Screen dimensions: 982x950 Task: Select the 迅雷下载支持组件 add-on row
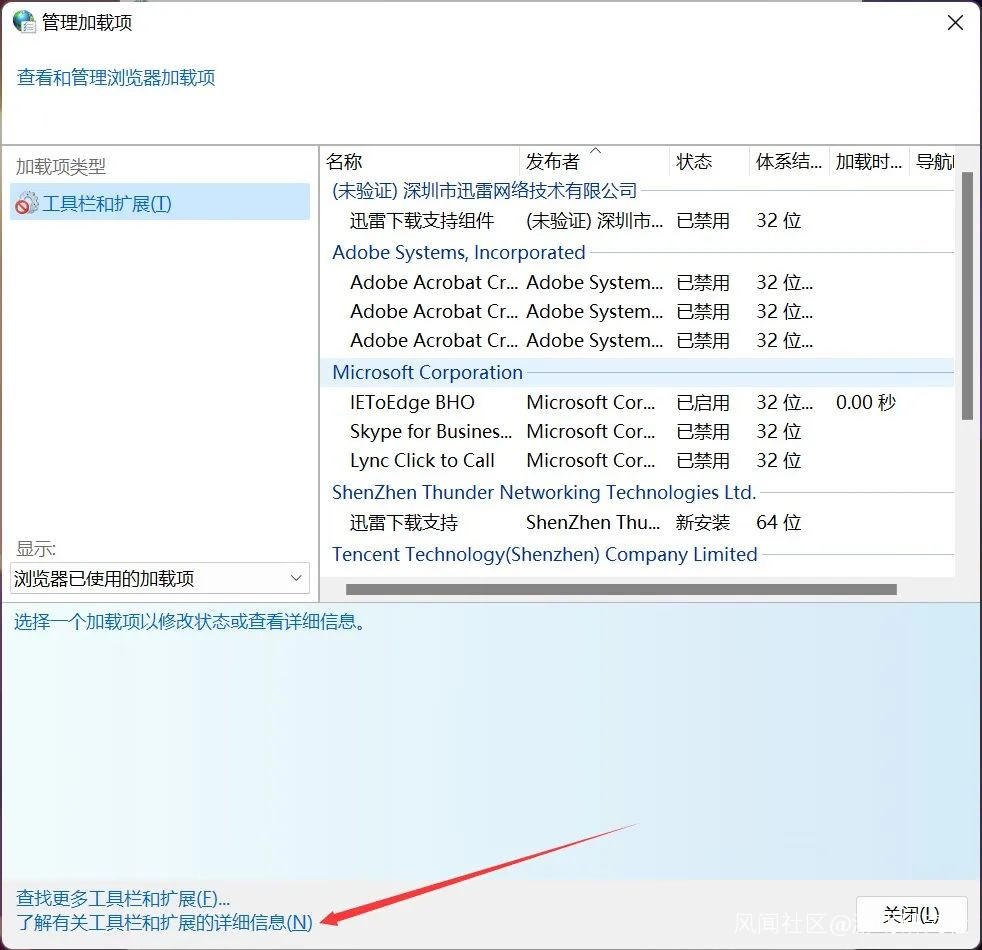[x=637, y=220]
